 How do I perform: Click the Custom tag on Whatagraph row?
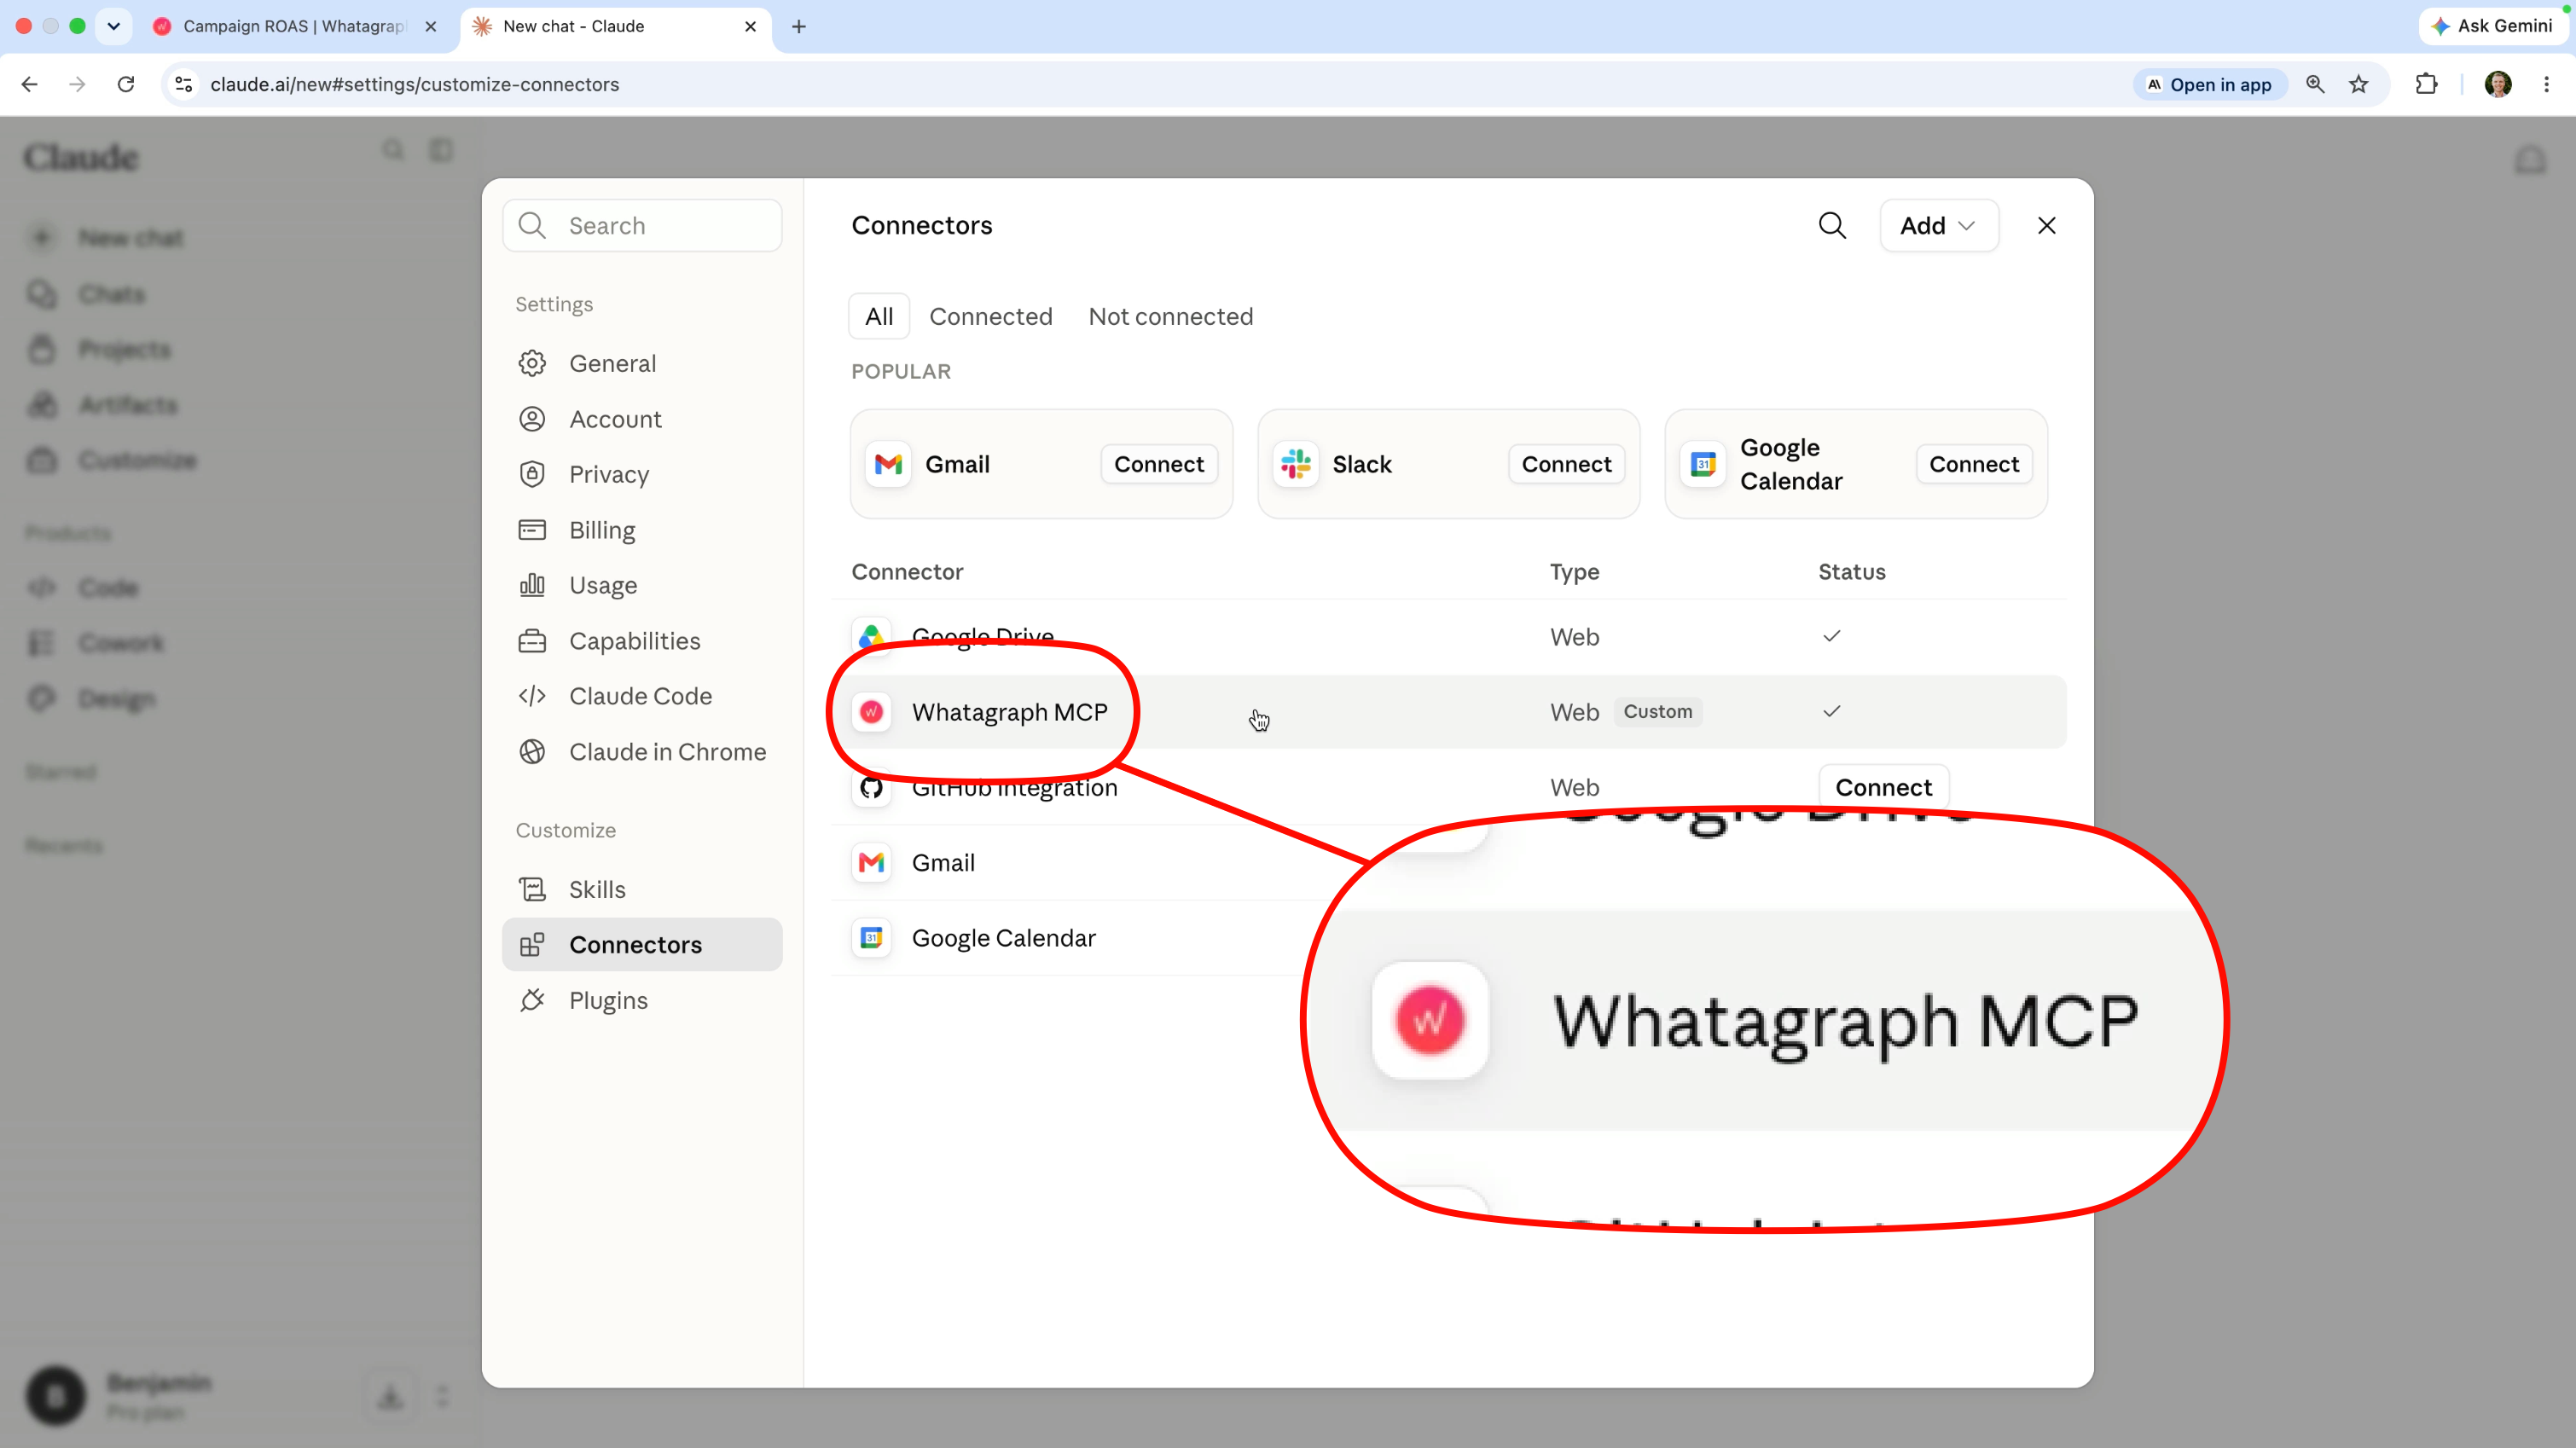pyautogui.click(x=1658, y=712)
